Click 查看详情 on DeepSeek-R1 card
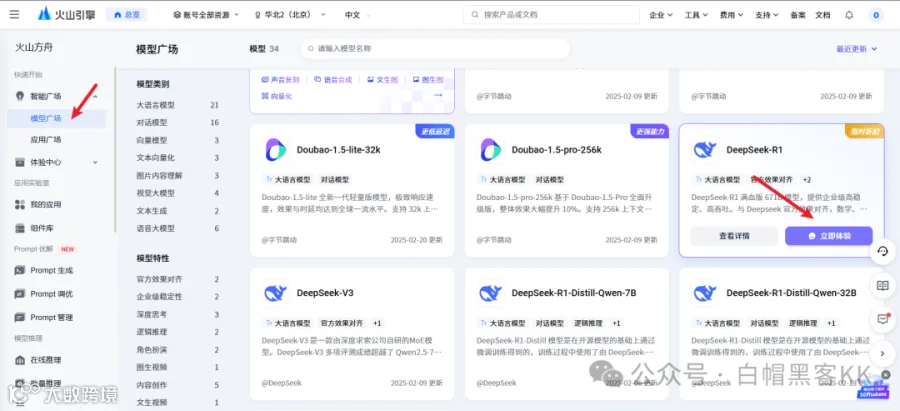The width and height of the screenshot is (900, 411). coord(734,235)
